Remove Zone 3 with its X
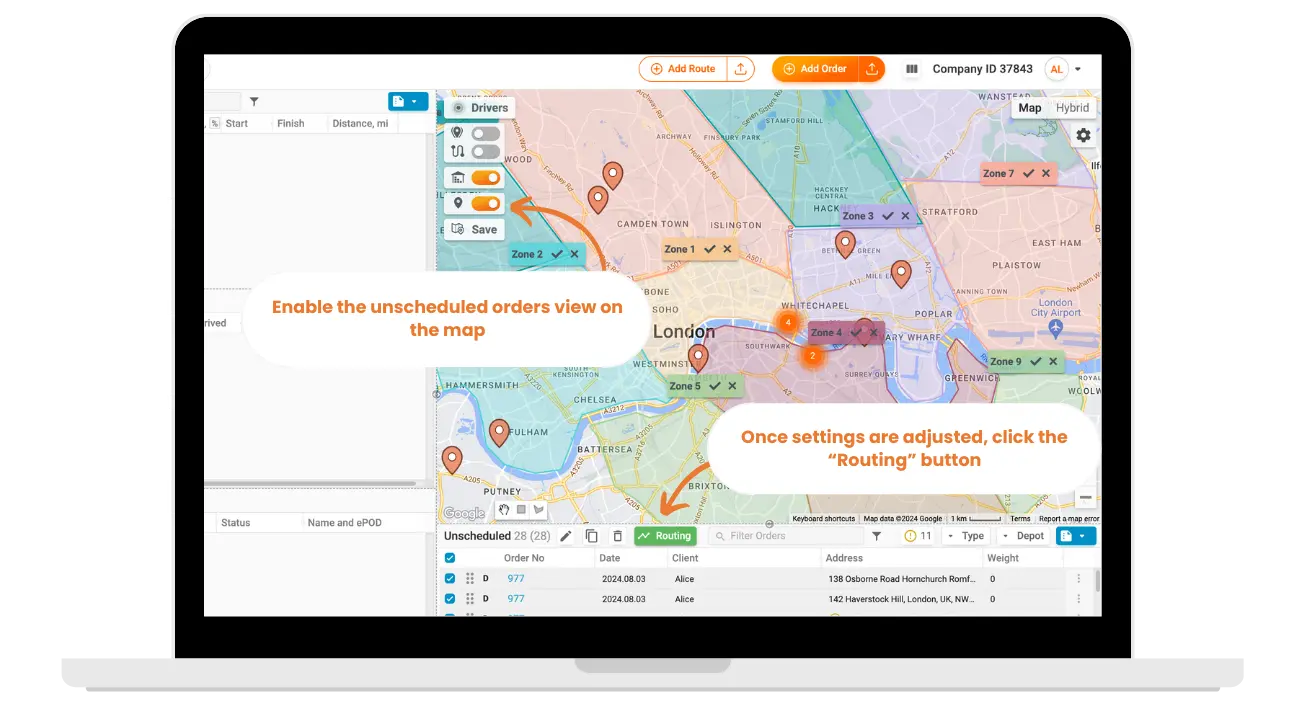 pos(905,216)
